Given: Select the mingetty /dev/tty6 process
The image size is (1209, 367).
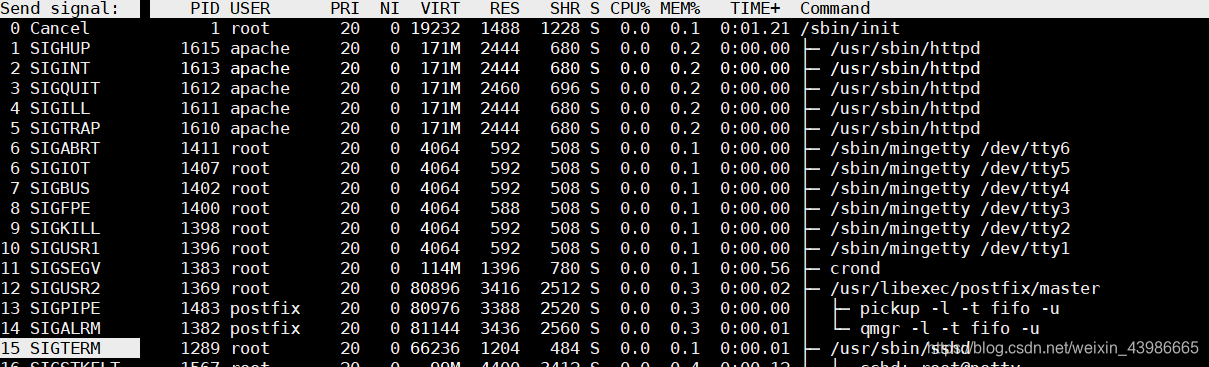Looking at the screenshot, I should 679,148.
